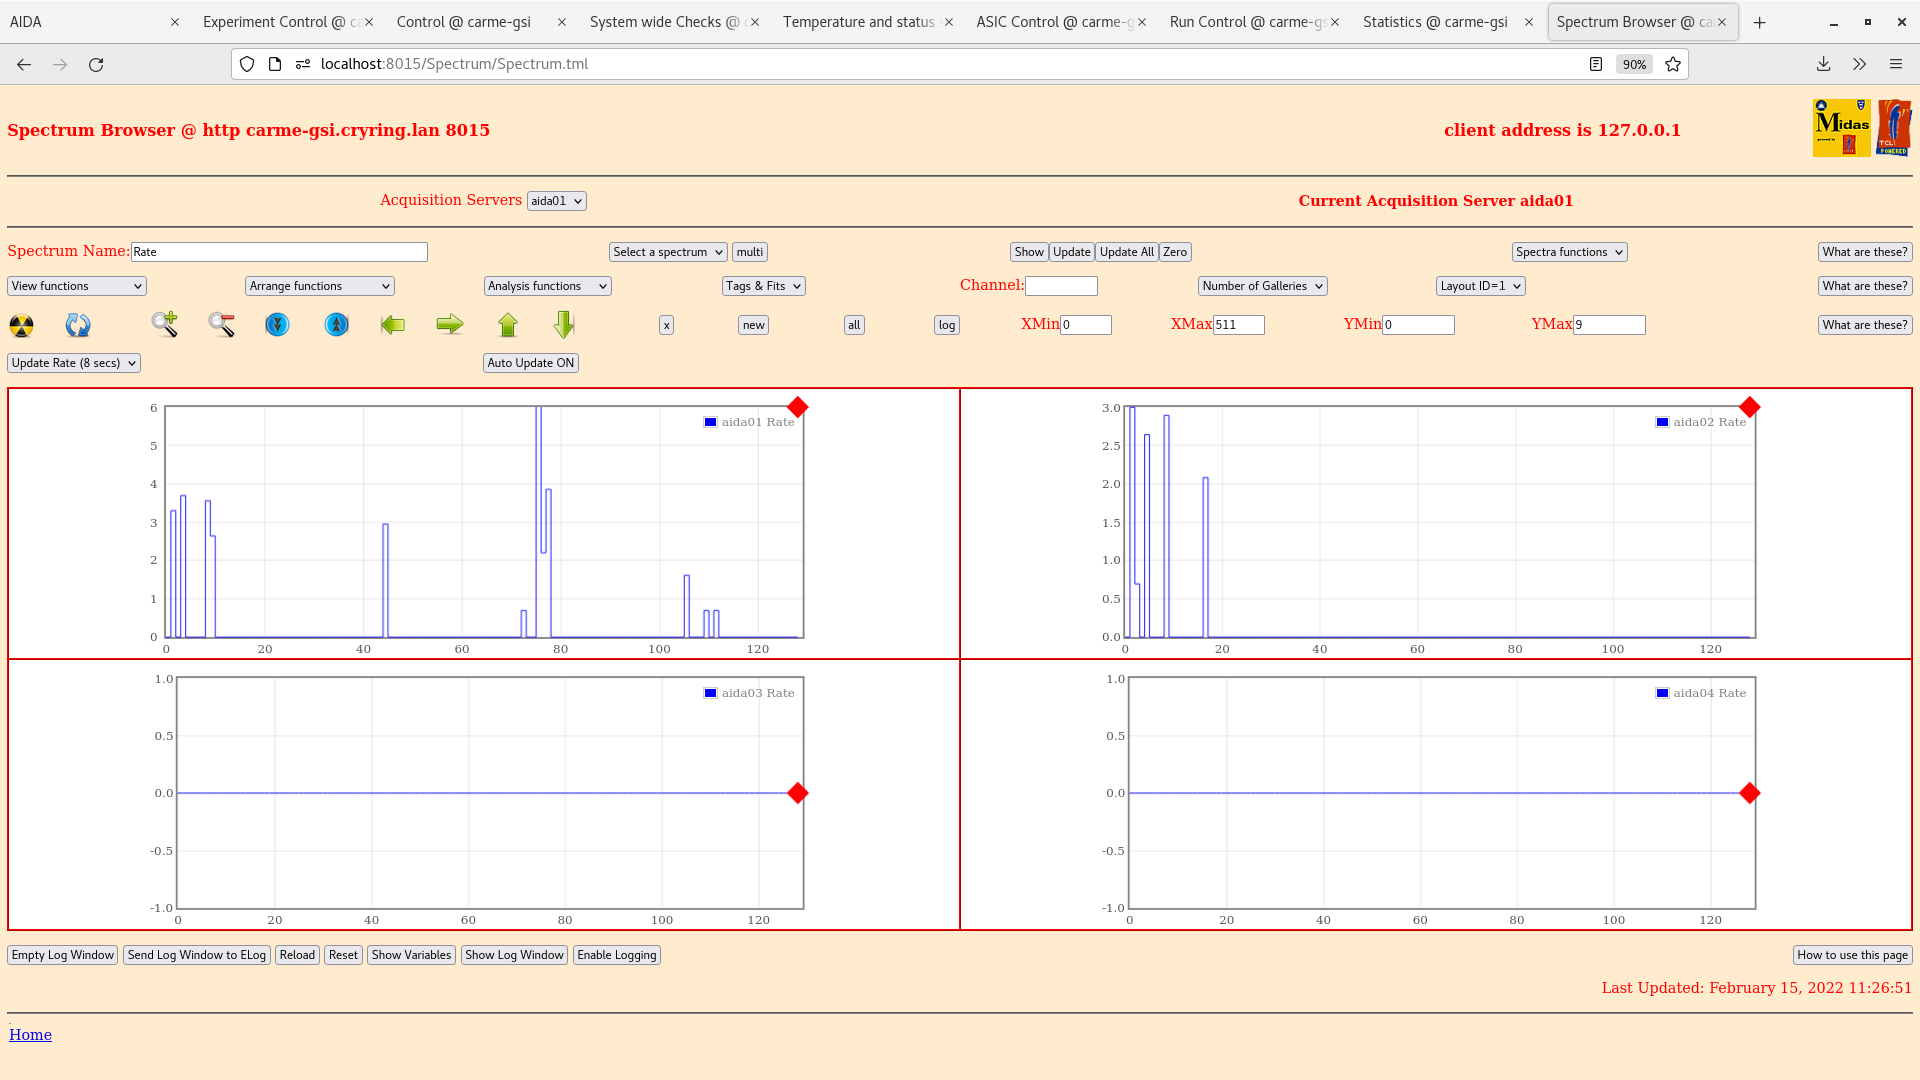Open the browser downloads icon

click(1823, 64)
